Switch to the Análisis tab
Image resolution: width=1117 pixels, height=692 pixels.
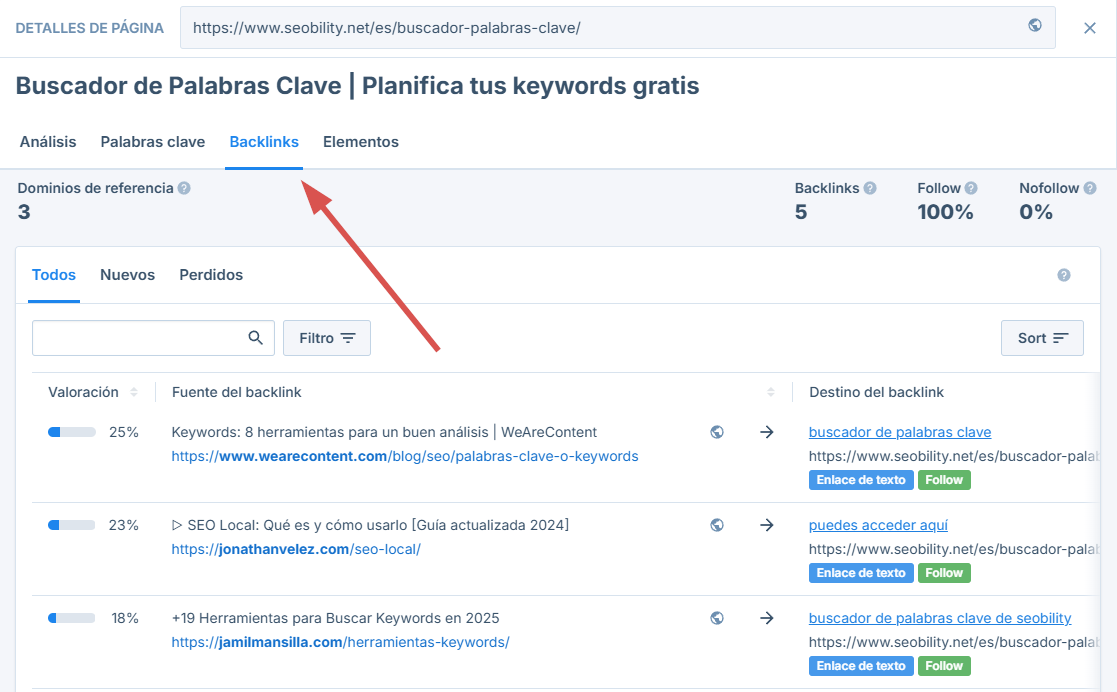pos(48,142)
